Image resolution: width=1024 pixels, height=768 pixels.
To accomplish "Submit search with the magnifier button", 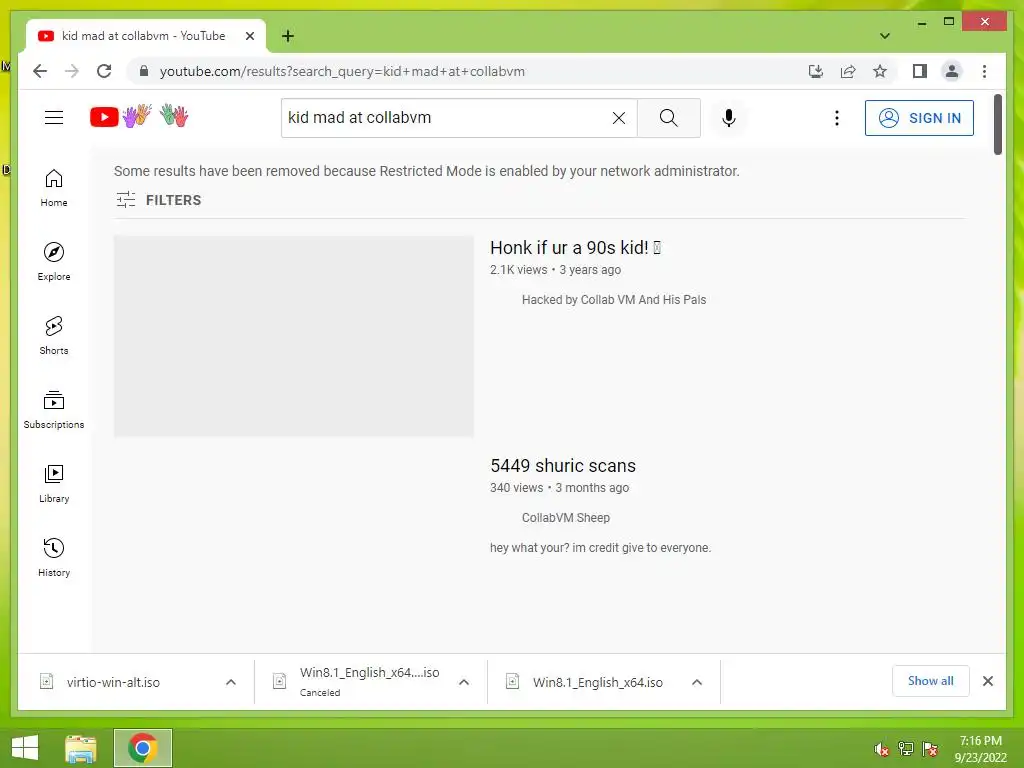I will [668, 118].
